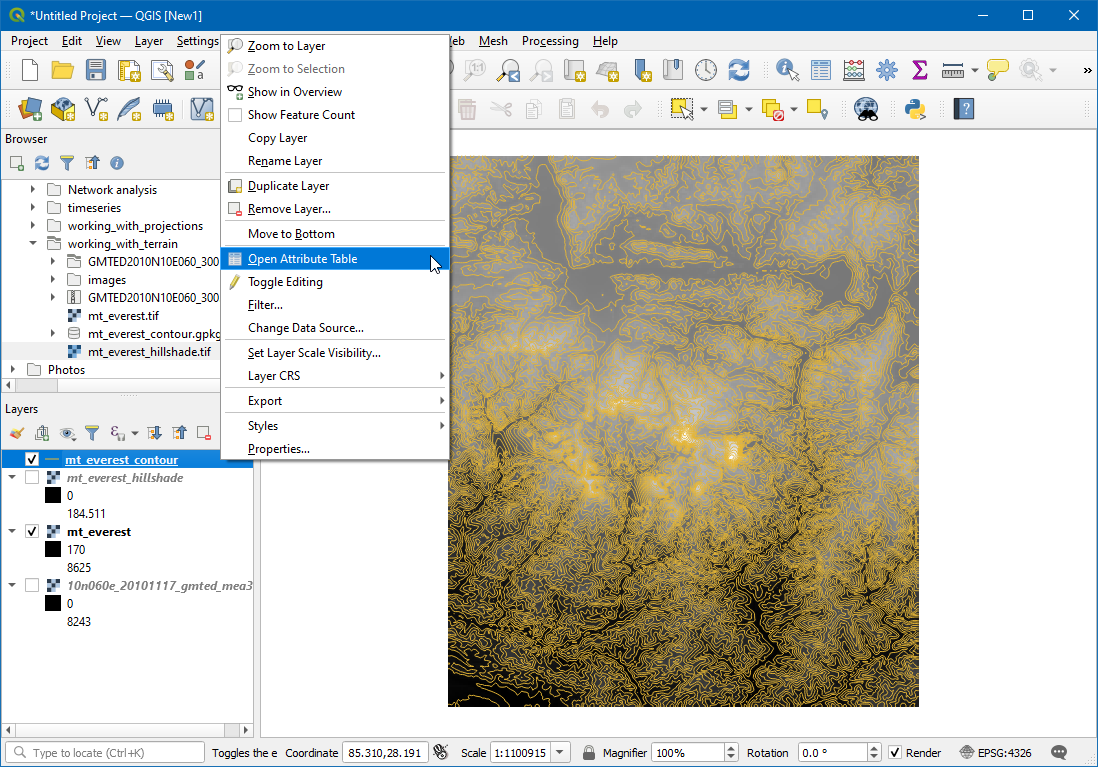Click the Refresh icon in Browser panel

click(x=42, y=163)
